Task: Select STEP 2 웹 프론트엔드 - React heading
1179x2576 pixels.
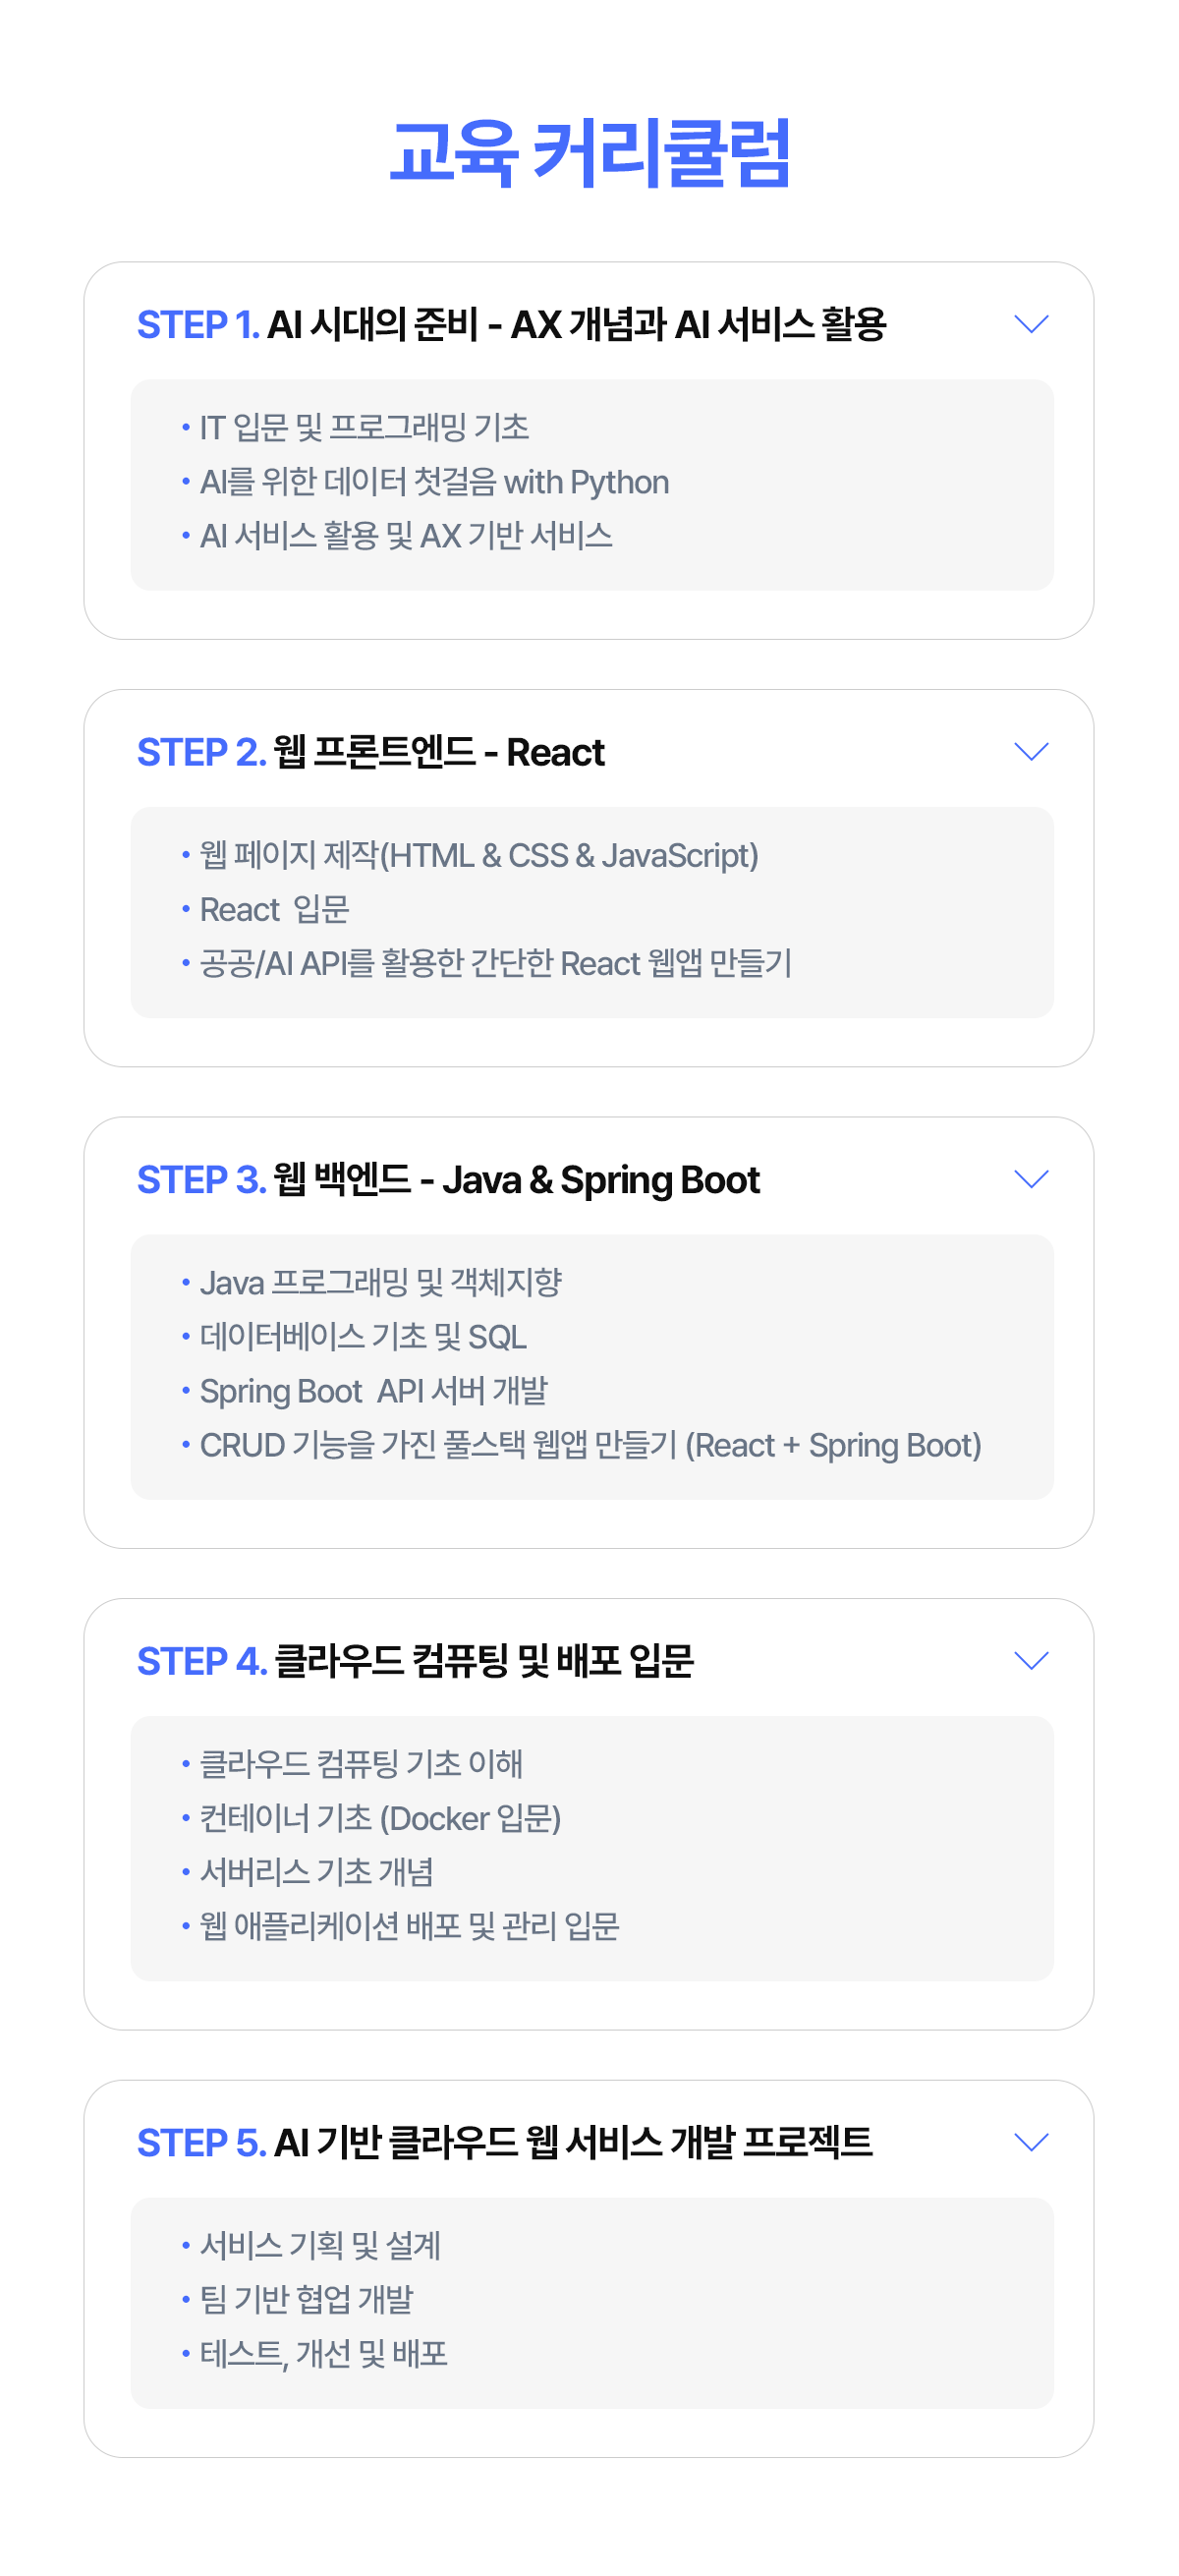Action: tap(370, 752)
